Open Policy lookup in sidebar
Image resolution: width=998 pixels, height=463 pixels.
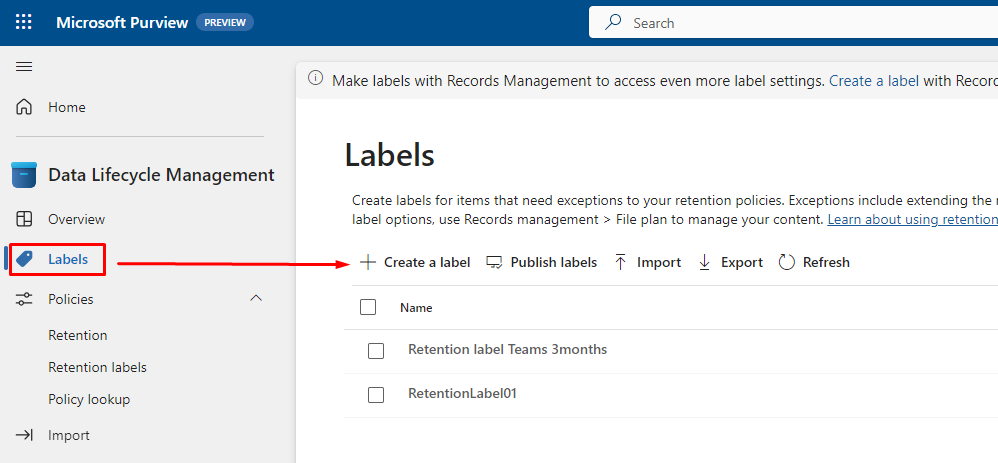click(89, 399)
